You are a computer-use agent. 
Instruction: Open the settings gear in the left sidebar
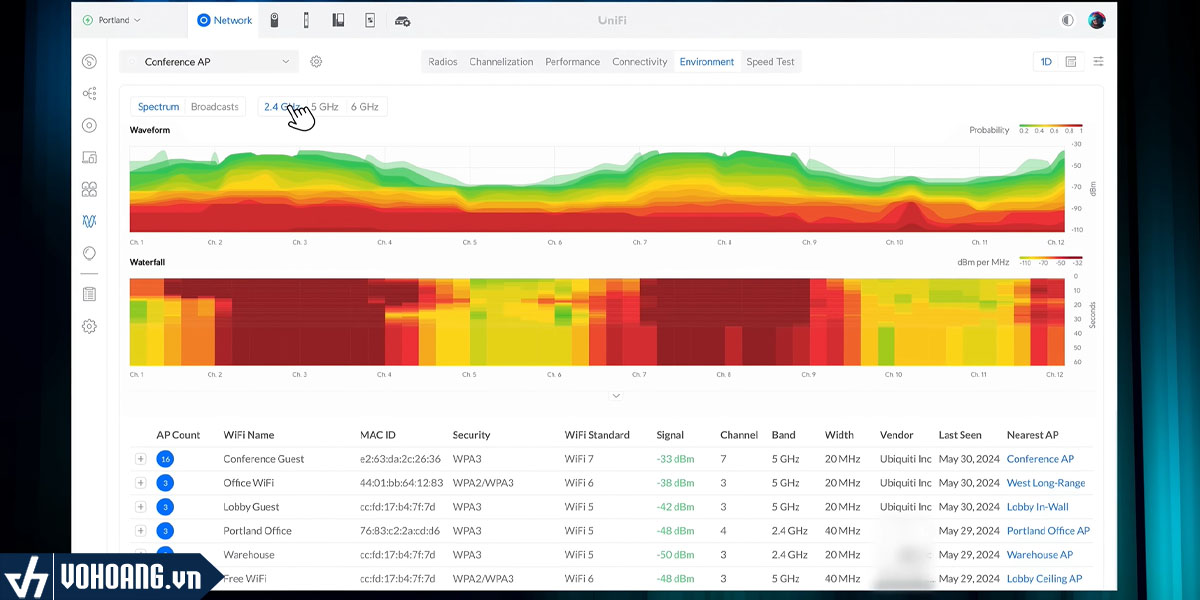click(89, 326)
